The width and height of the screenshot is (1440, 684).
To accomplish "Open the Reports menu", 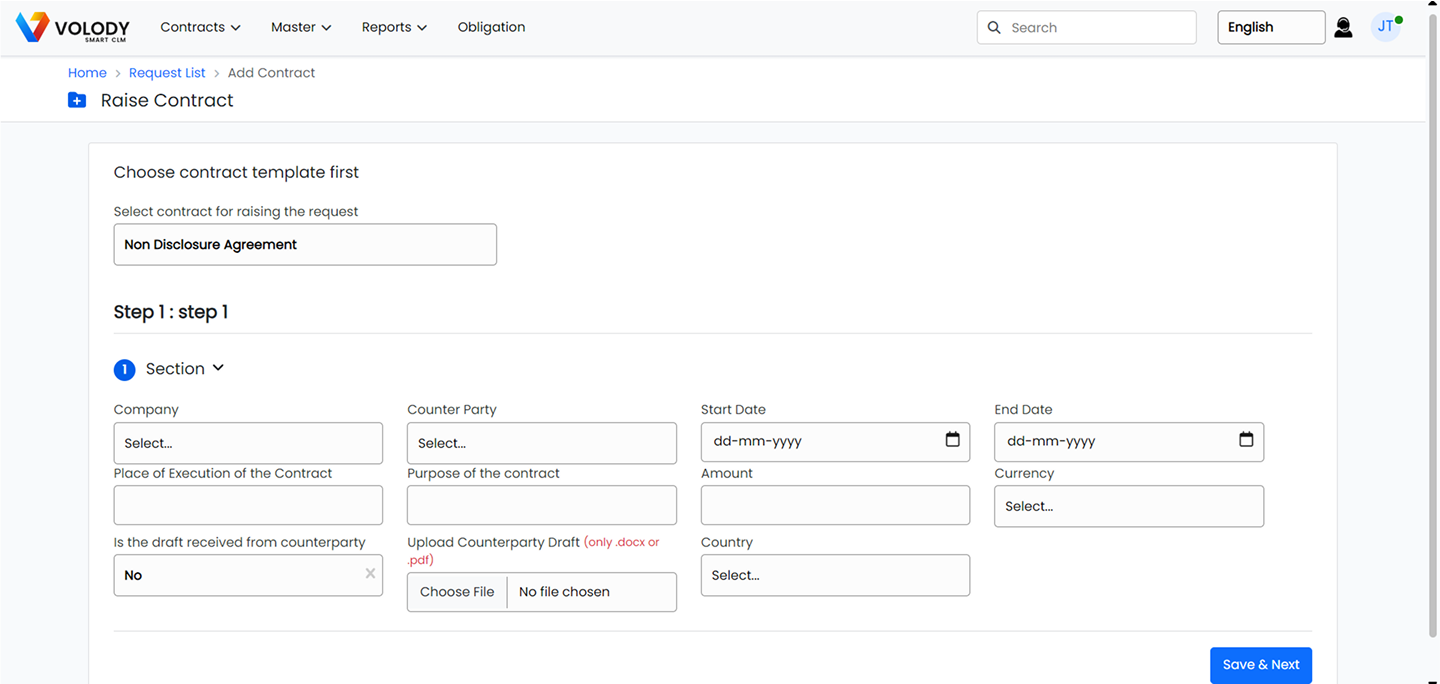I will pyautogui.click(x=394, y=27).
